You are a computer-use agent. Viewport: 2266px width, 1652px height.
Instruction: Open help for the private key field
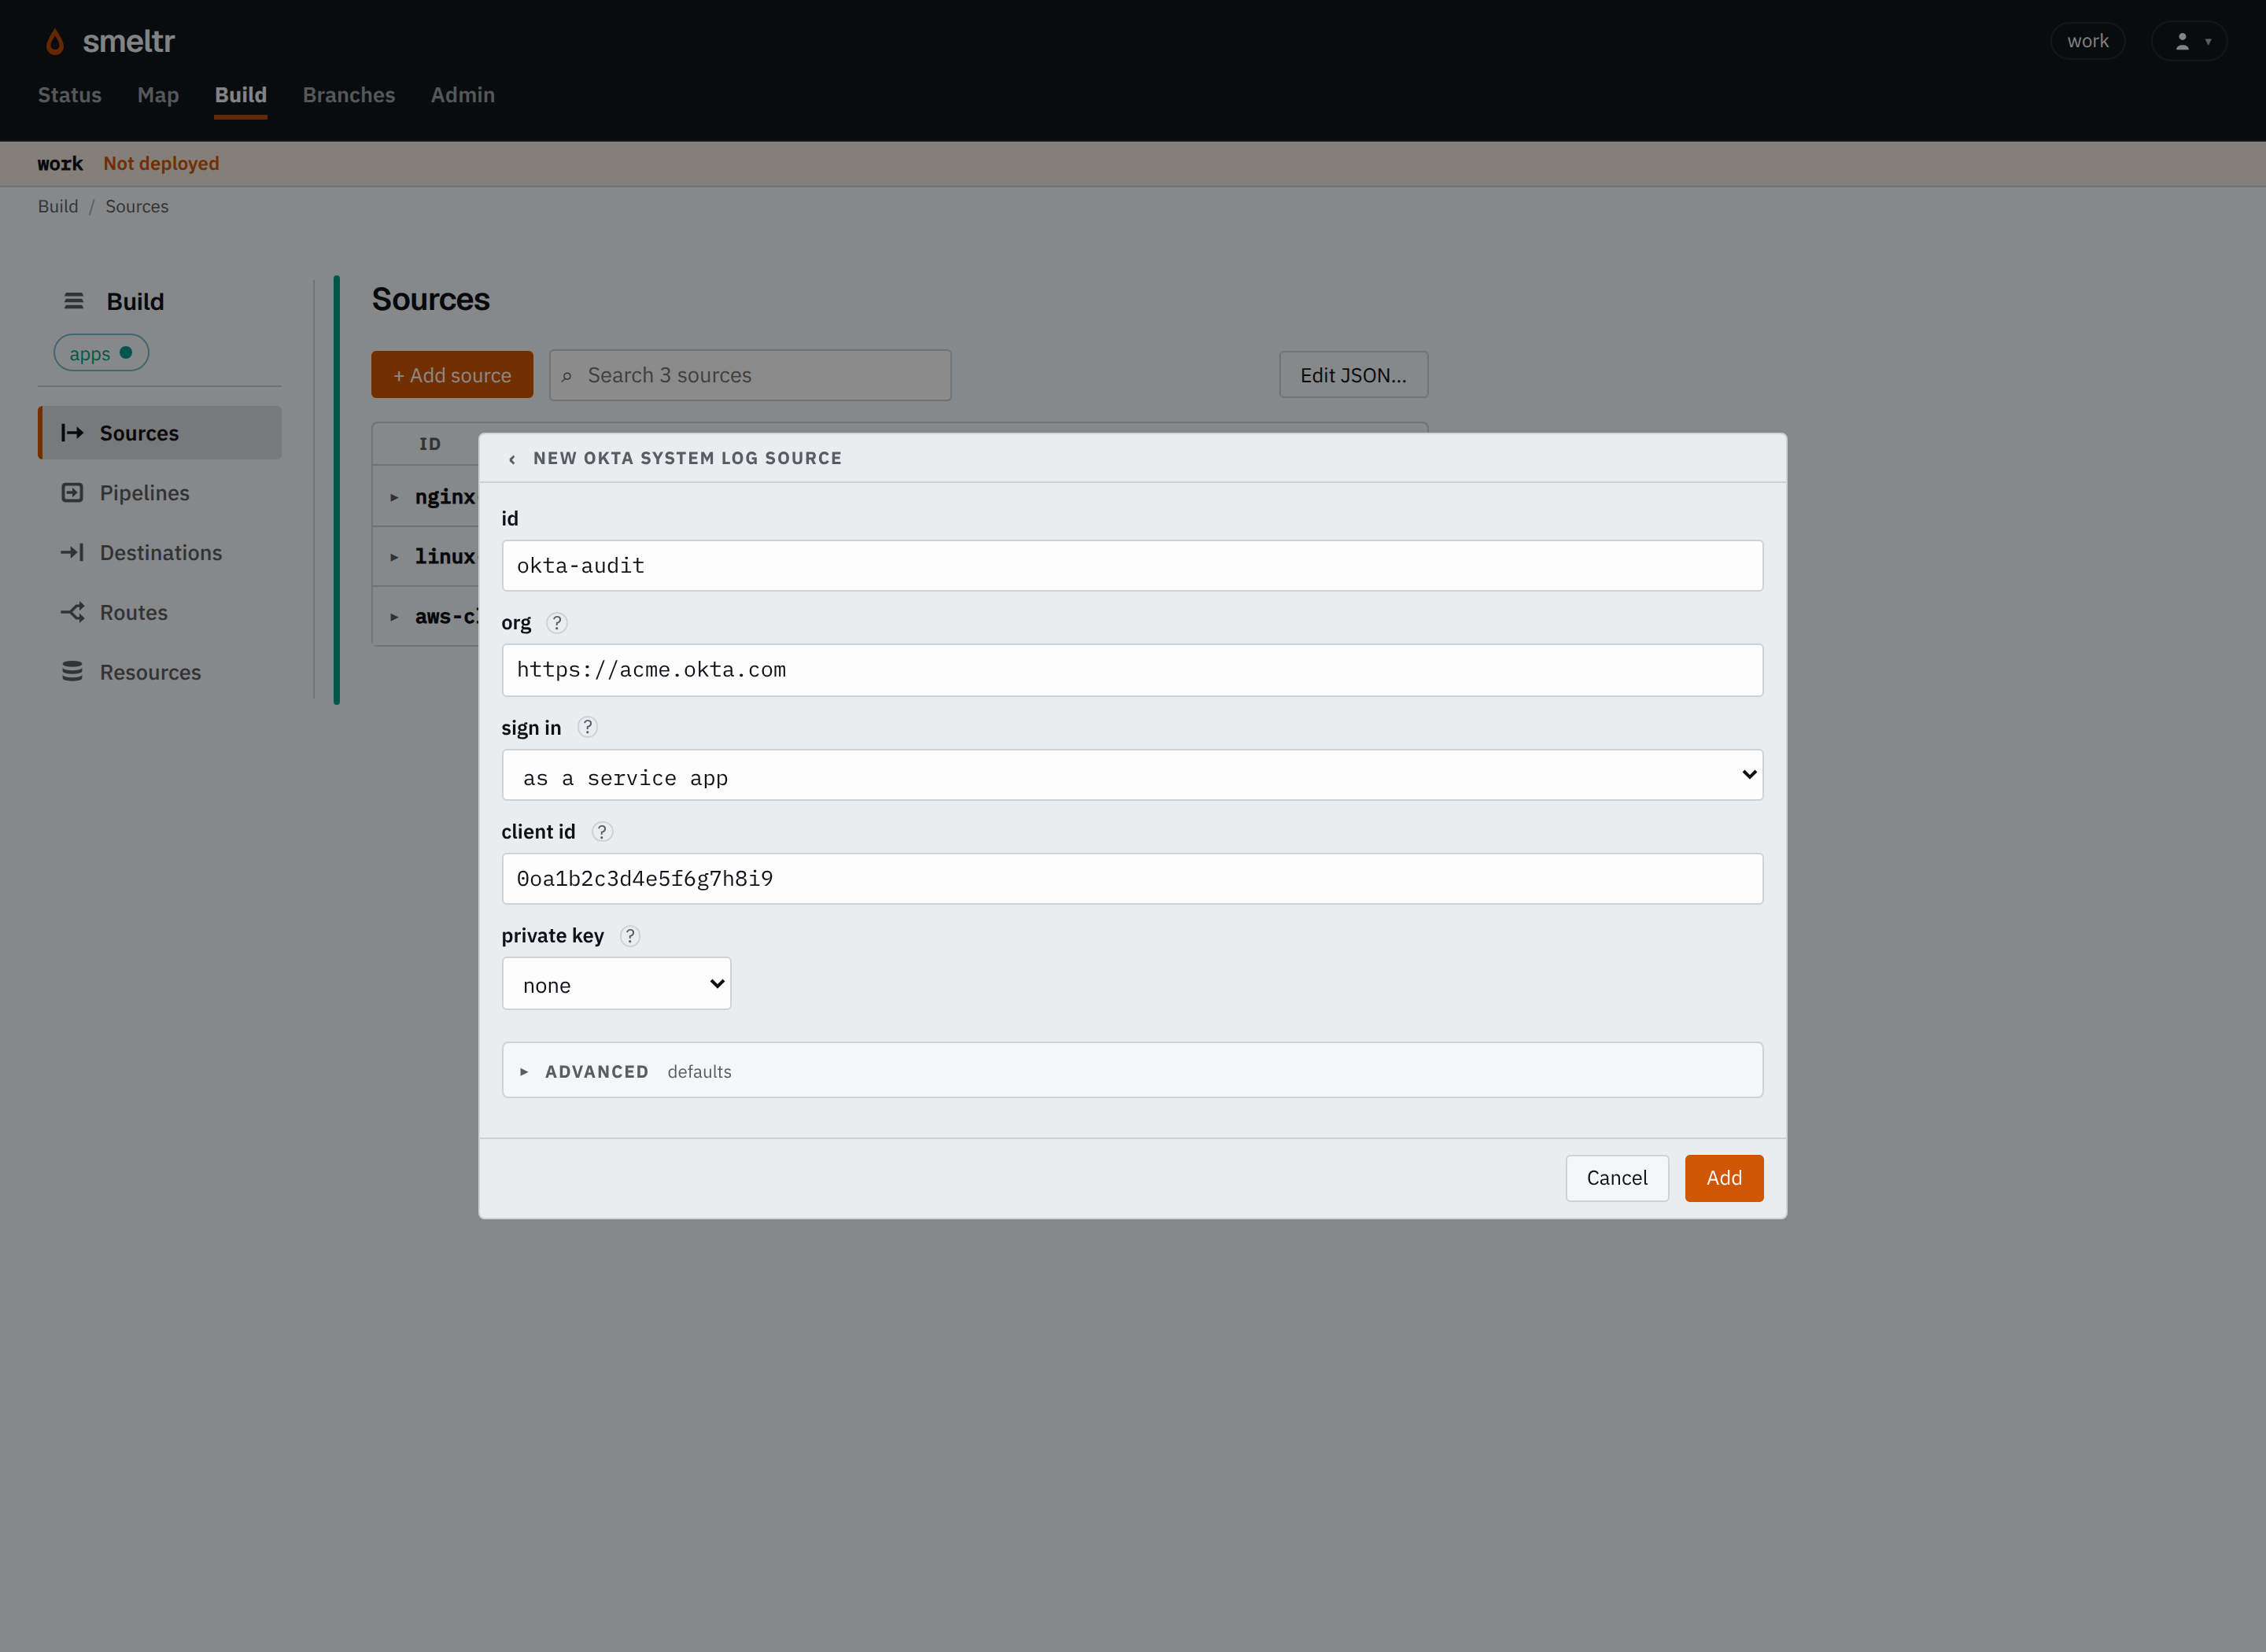click(x=630, y=936)
